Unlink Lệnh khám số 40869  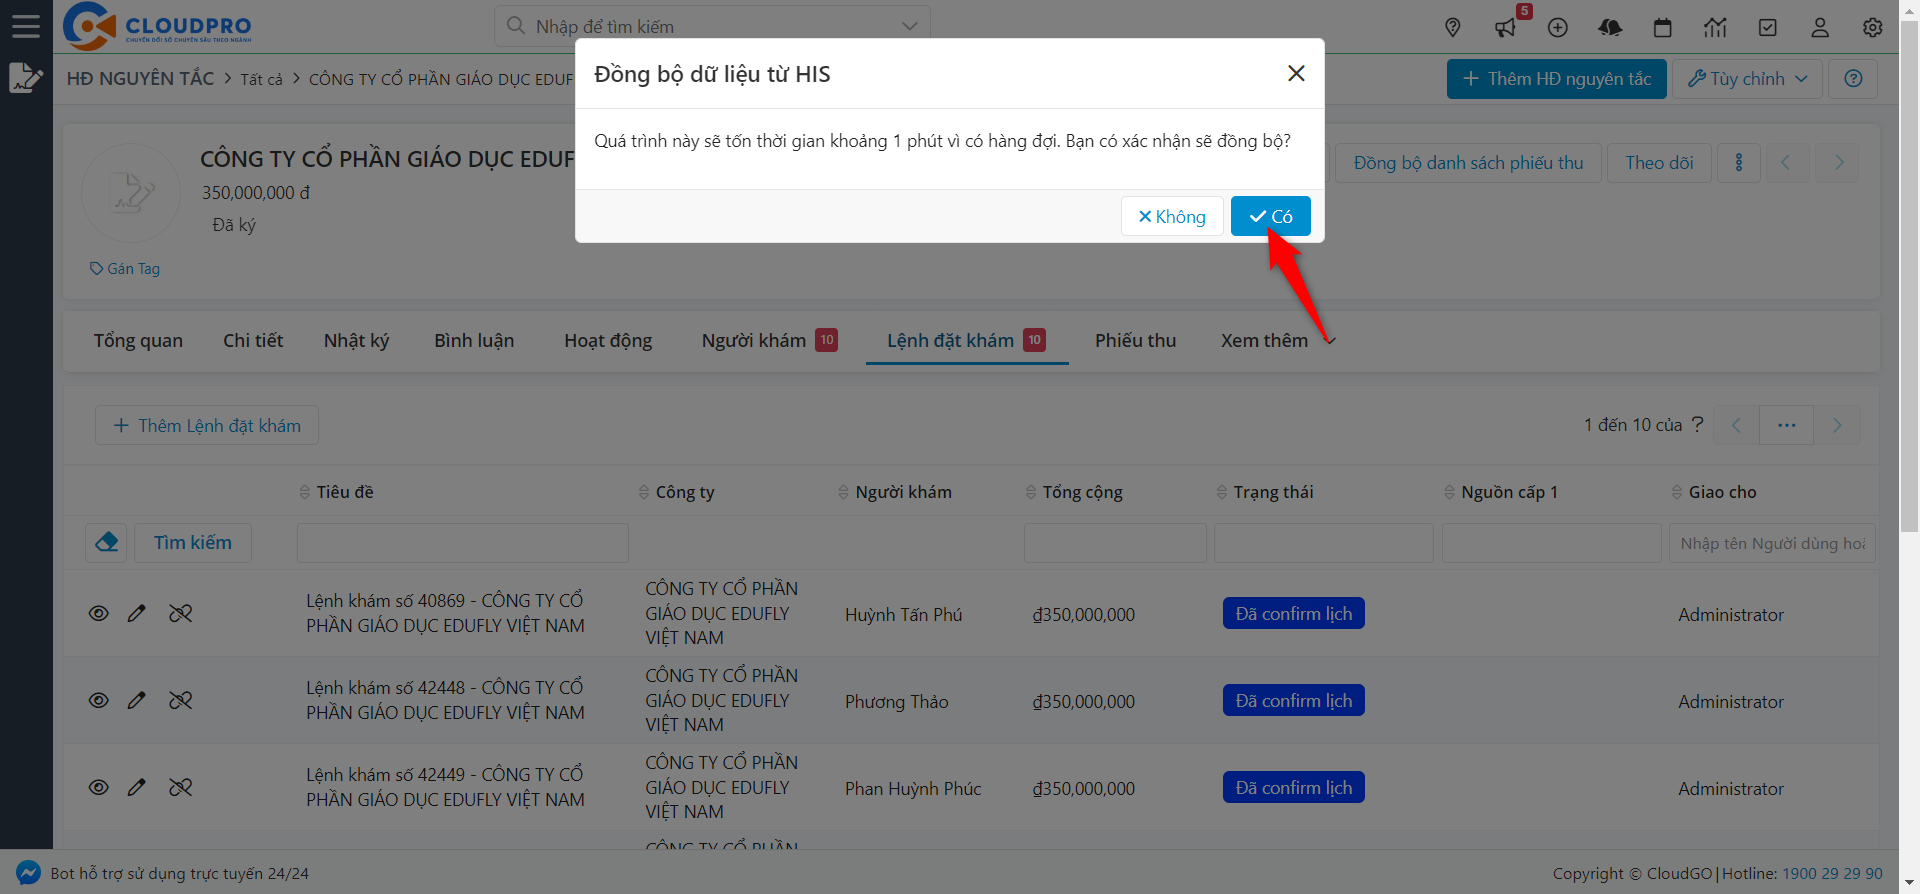coord(180,613)
